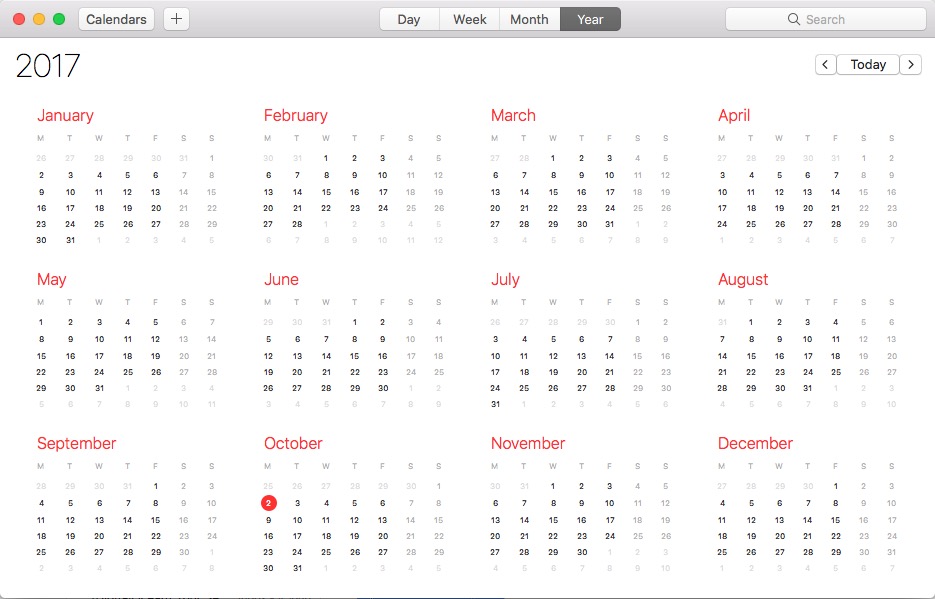
Task: Toggle the Calendars sidebar list
Action: pyautogui.click(x=116, y=19)
